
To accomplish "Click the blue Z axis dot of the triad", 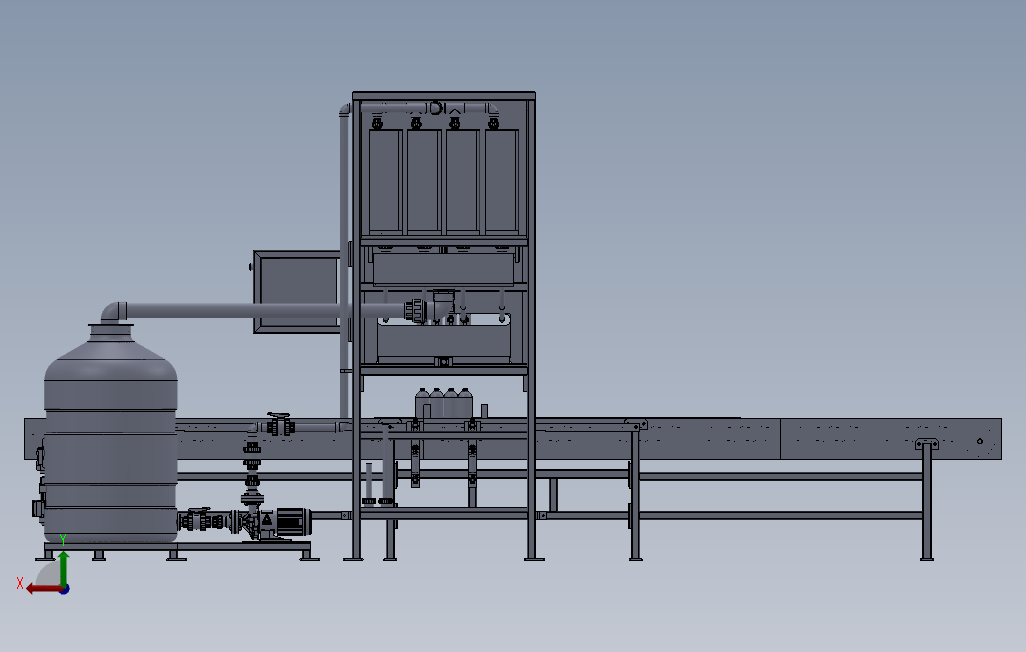I will pyautogui.click(x=65, y=590).
